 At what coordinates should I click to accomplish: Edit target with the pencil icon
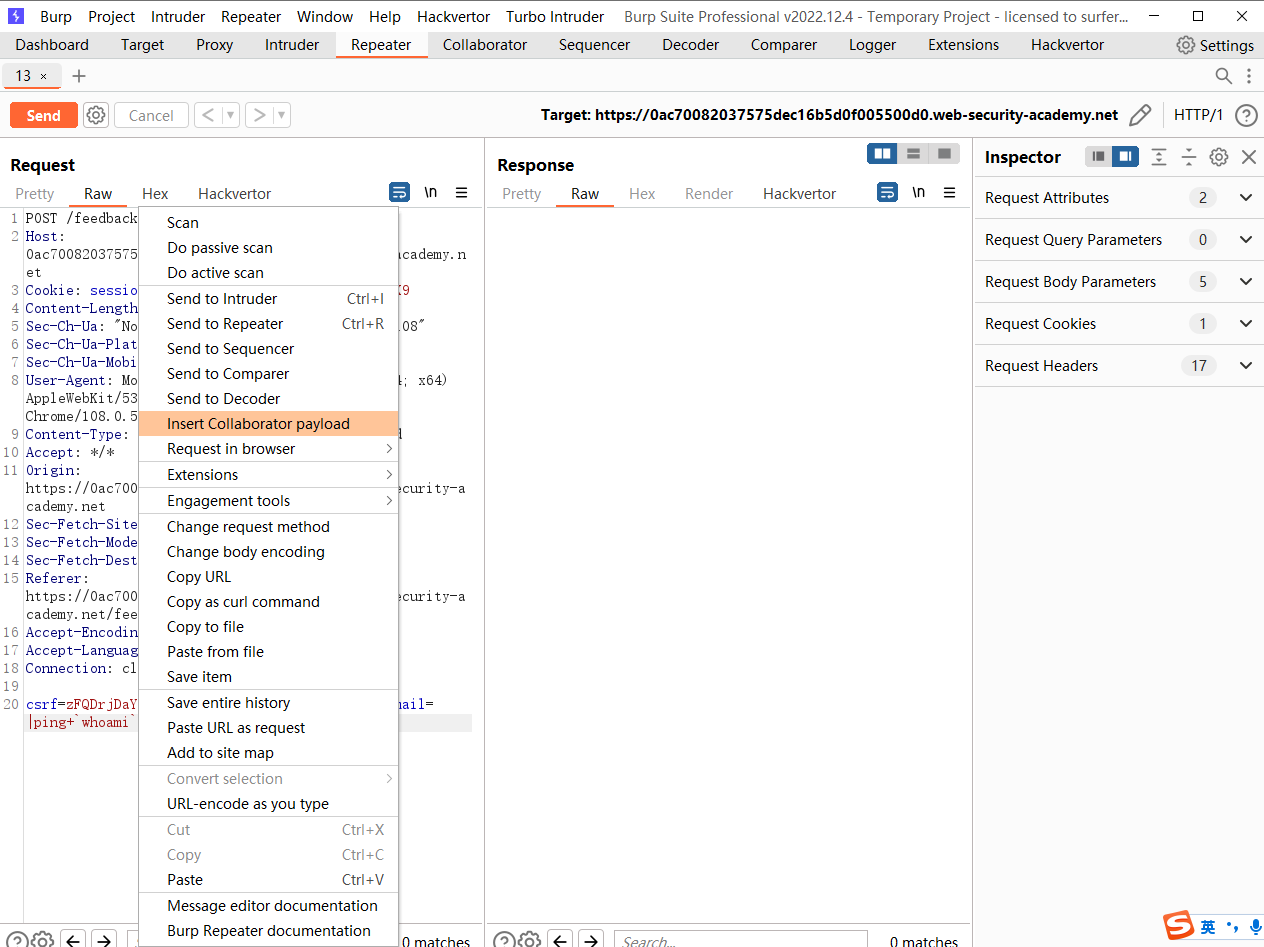(1140, 115)
